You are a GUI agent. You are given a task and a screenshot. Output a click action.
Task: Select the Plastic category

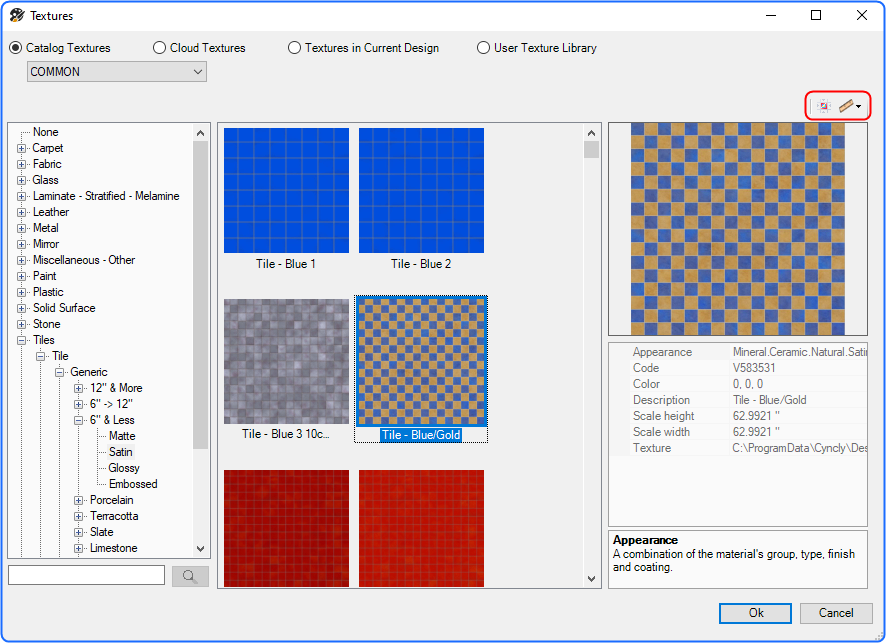coord(48,292)
